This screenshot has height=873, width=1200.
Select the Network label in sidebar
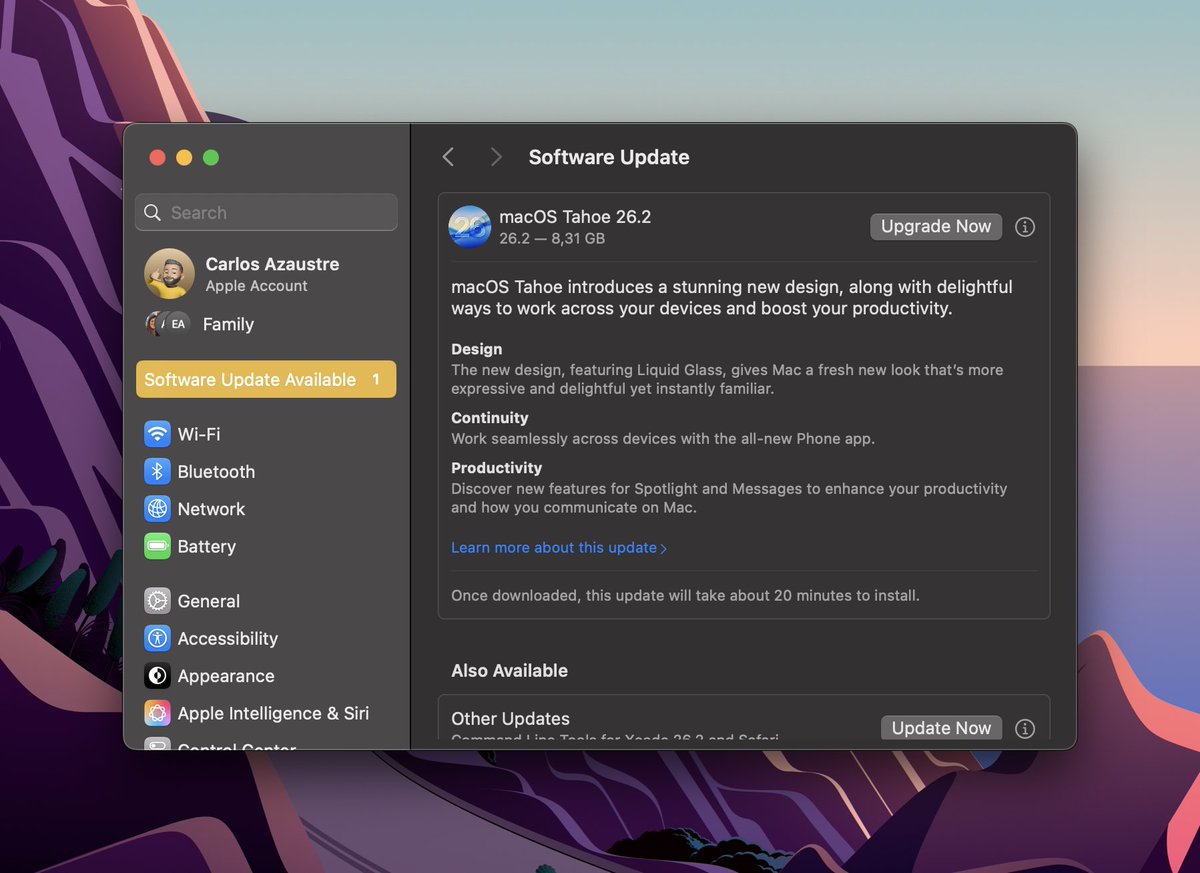point(211,509)
